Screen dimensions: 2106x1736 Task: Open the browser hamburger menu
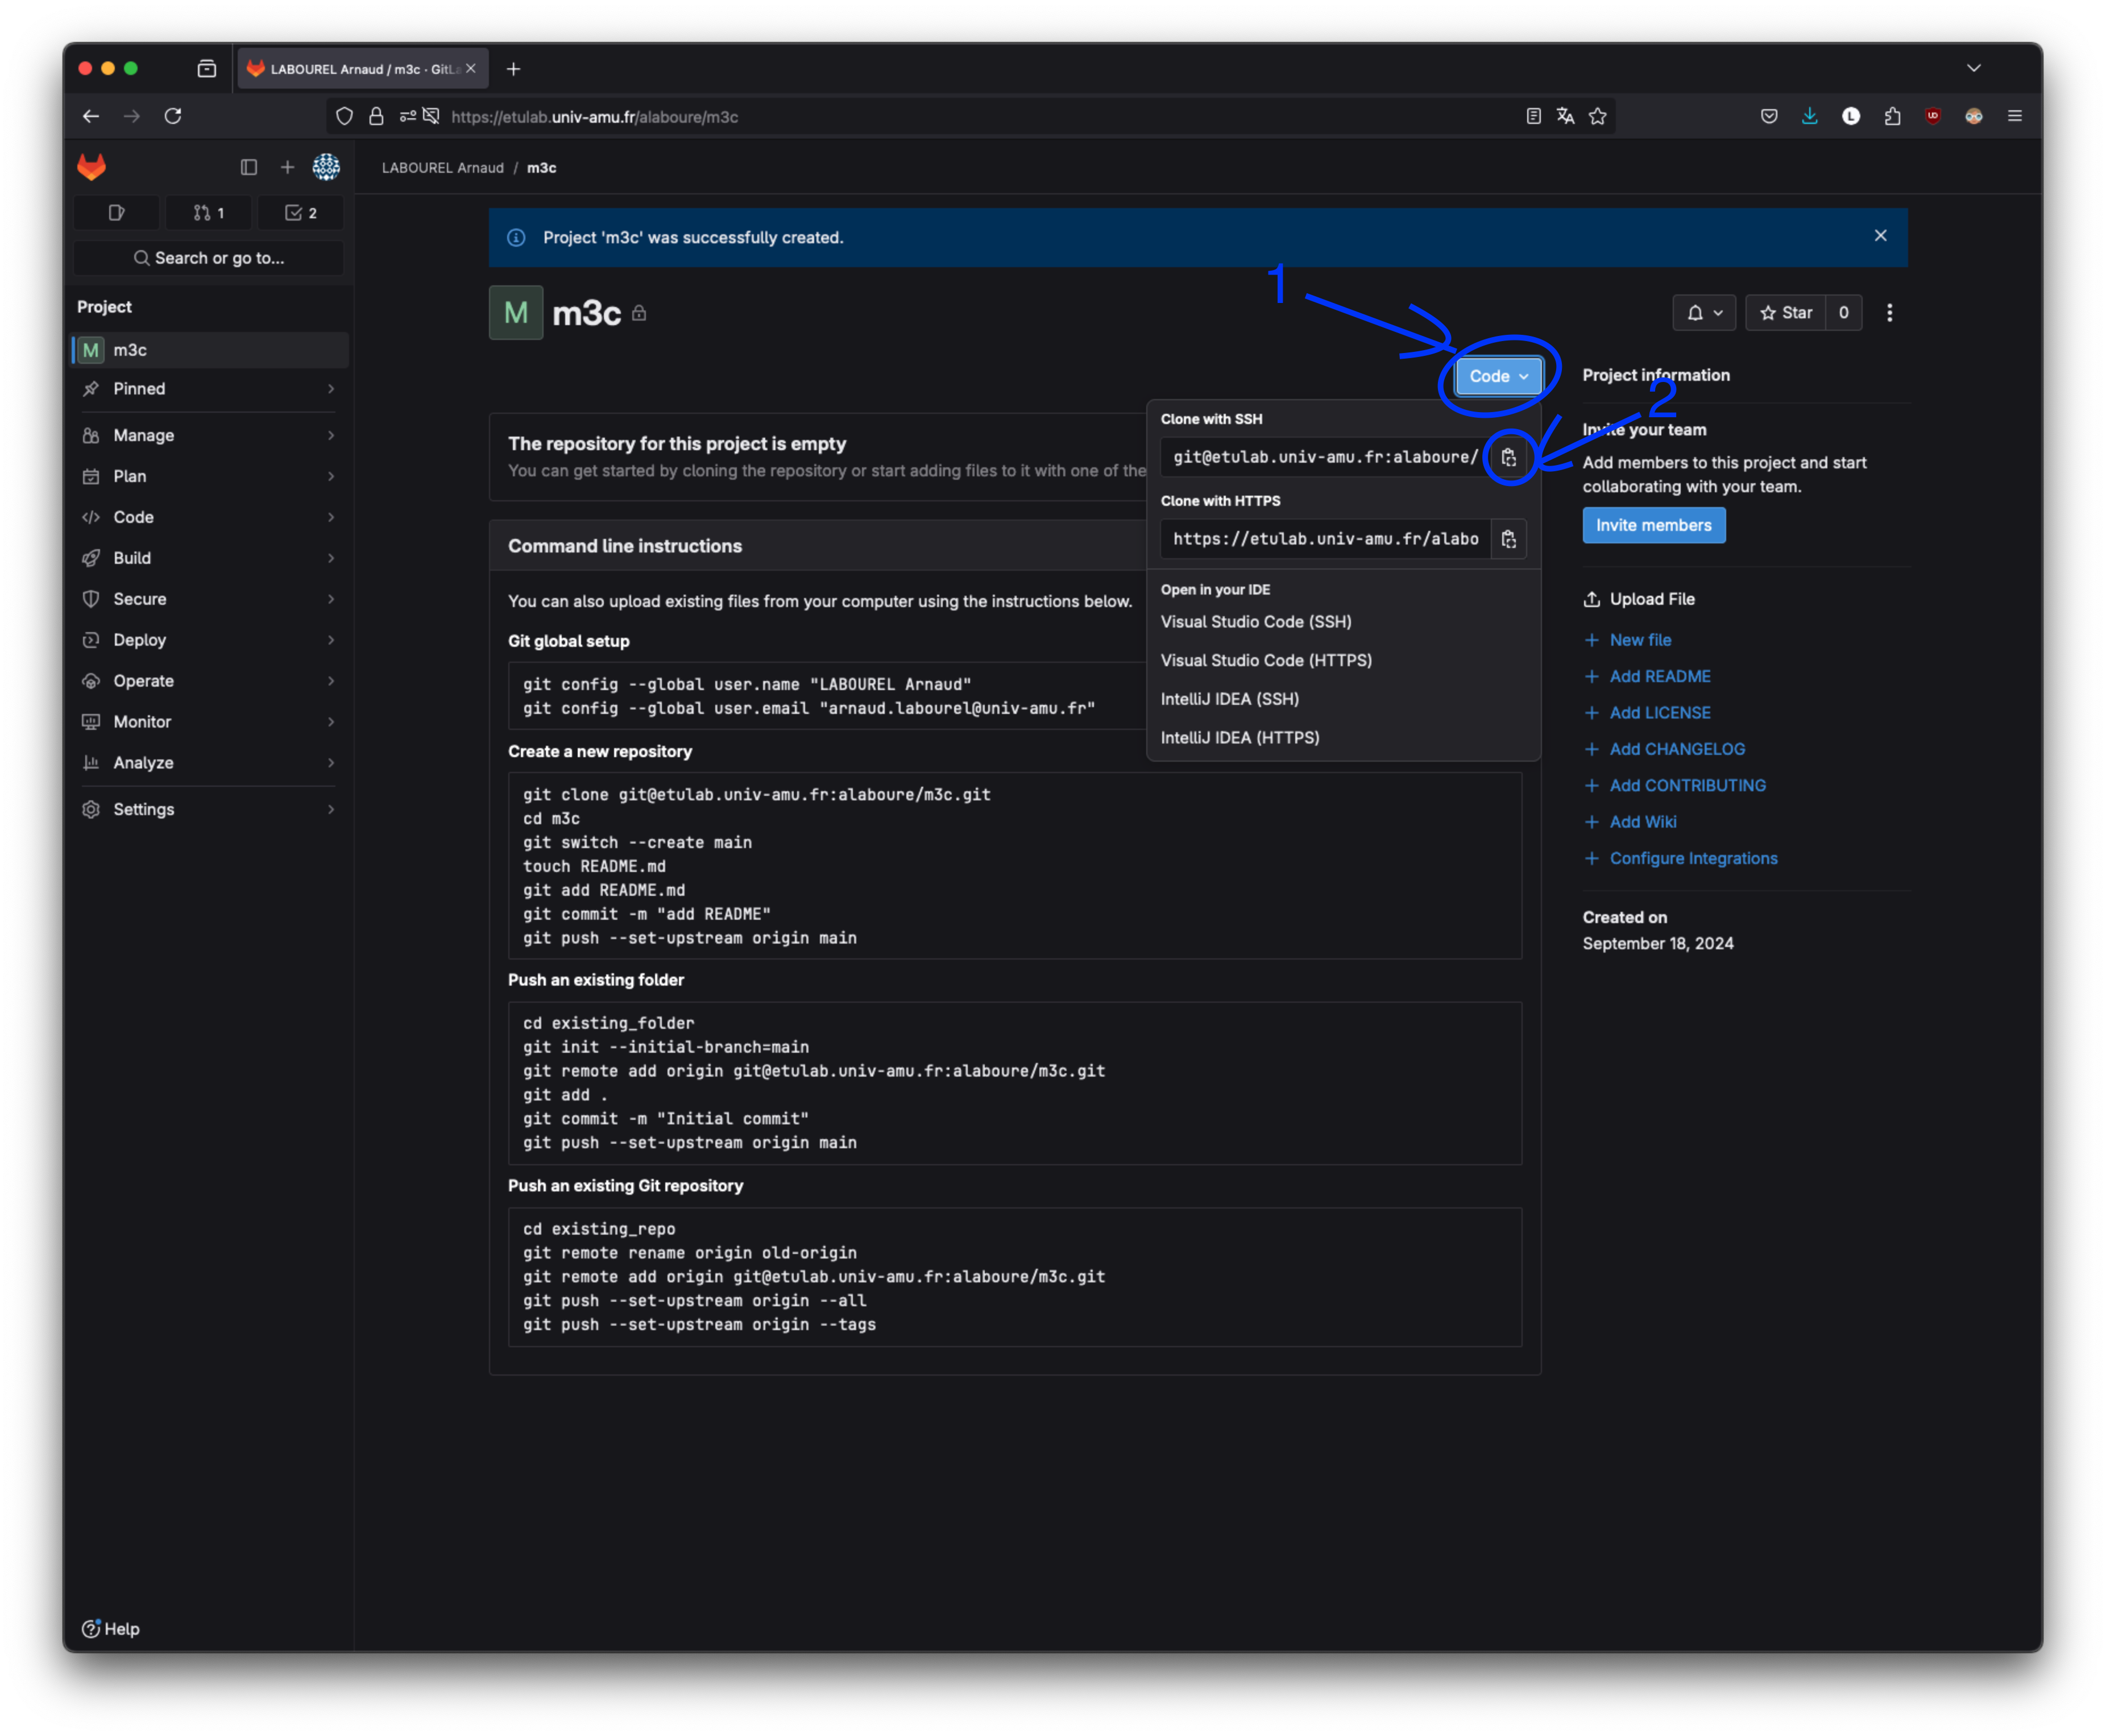(2015, 116)
